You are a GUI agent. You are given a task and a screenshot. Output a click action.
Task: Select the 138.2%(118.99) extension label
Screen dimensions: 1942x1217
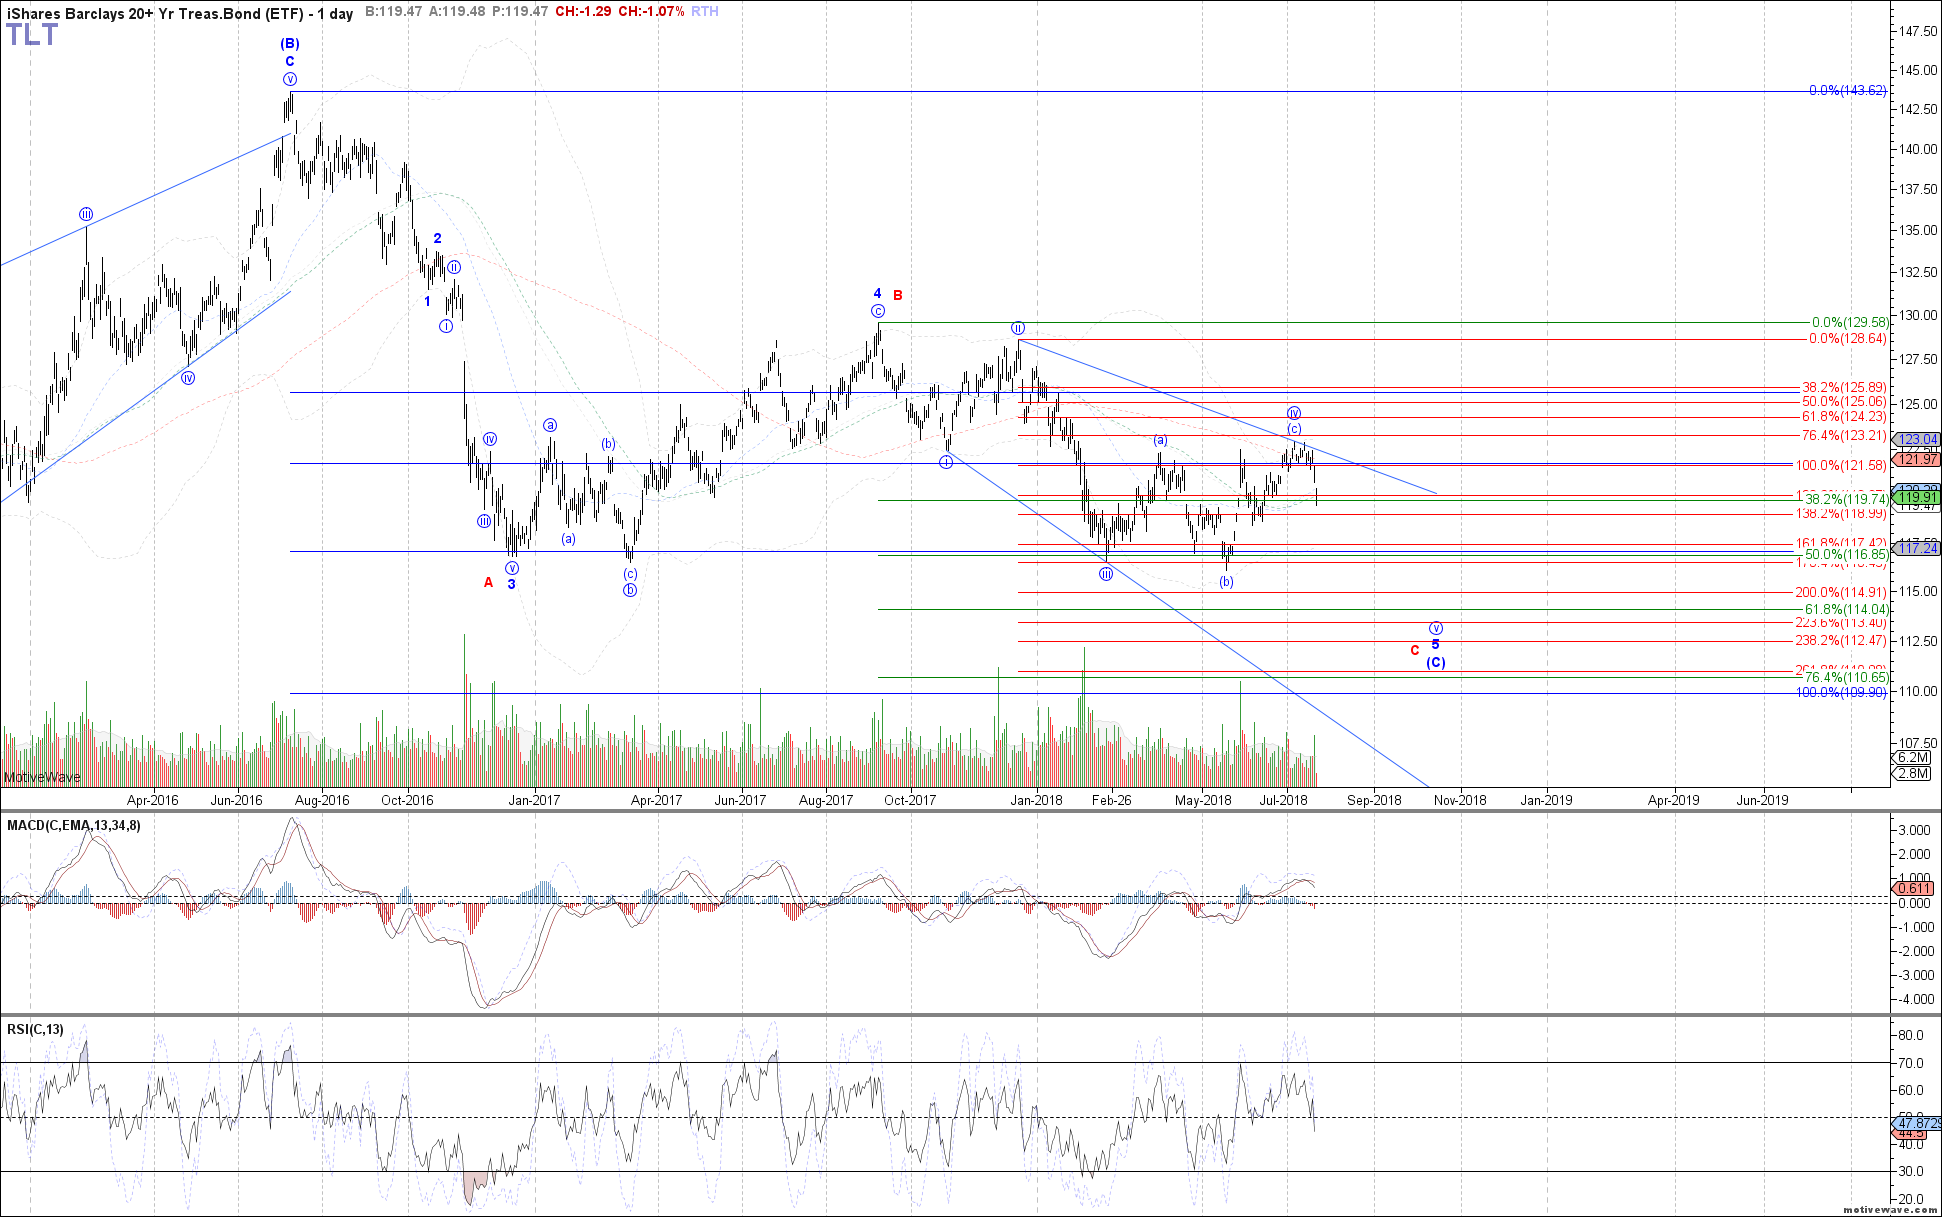(x=1841, y=514)
